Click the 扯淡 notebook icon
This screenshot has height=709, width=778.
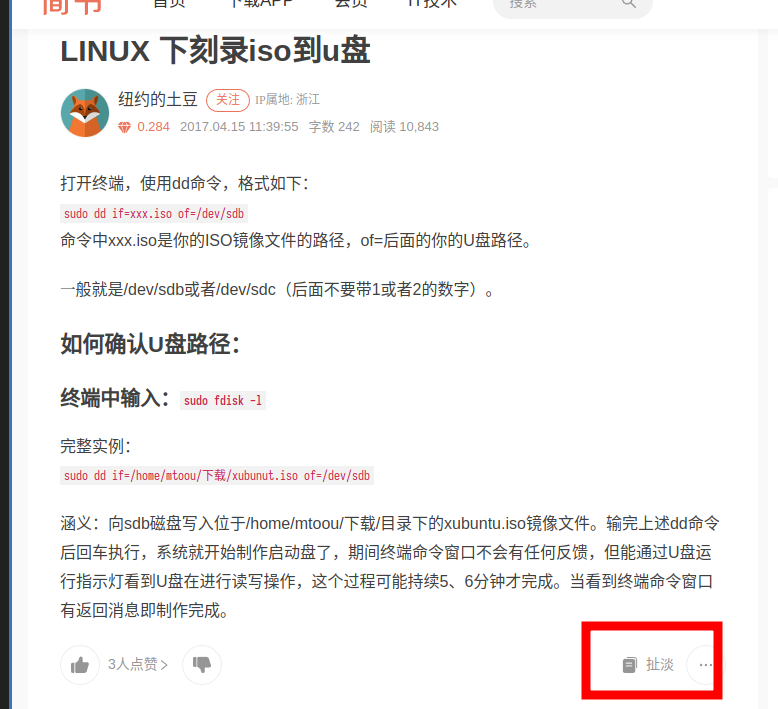pos(630,665)
